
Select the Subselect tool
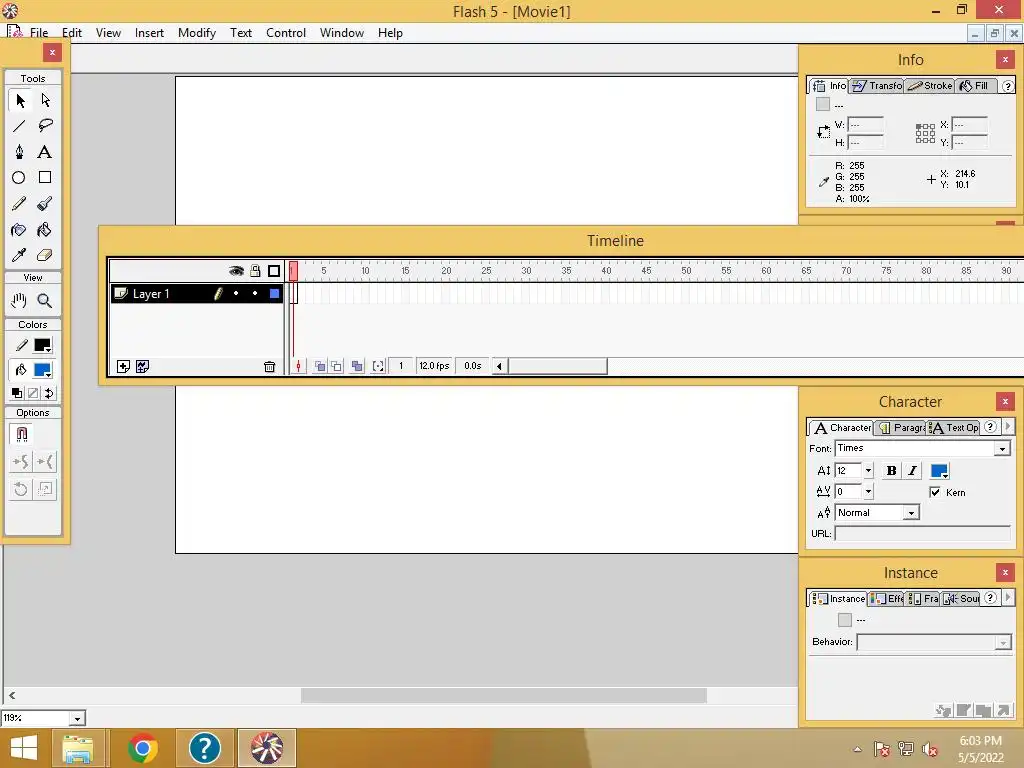45,101
